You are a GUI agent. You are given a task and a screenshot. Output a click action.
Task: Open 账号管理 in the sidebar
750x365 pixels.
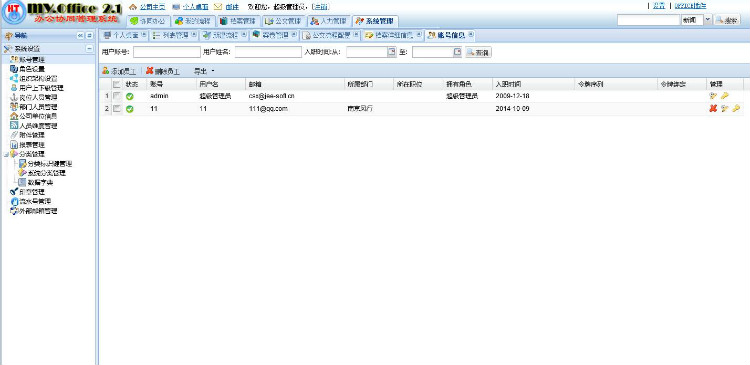[x=32, y=60]
